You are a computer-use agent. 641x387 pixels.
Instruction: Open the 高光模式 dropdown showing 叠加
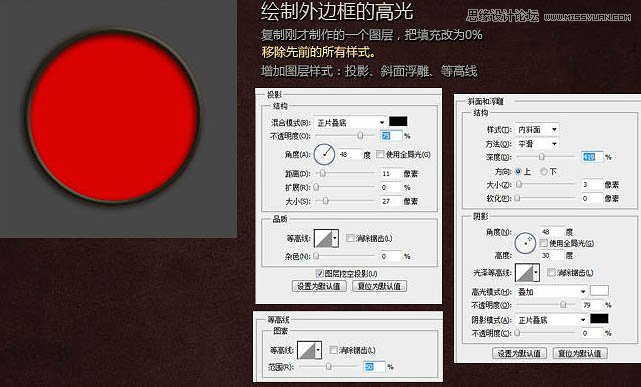[x=551, y=292]
